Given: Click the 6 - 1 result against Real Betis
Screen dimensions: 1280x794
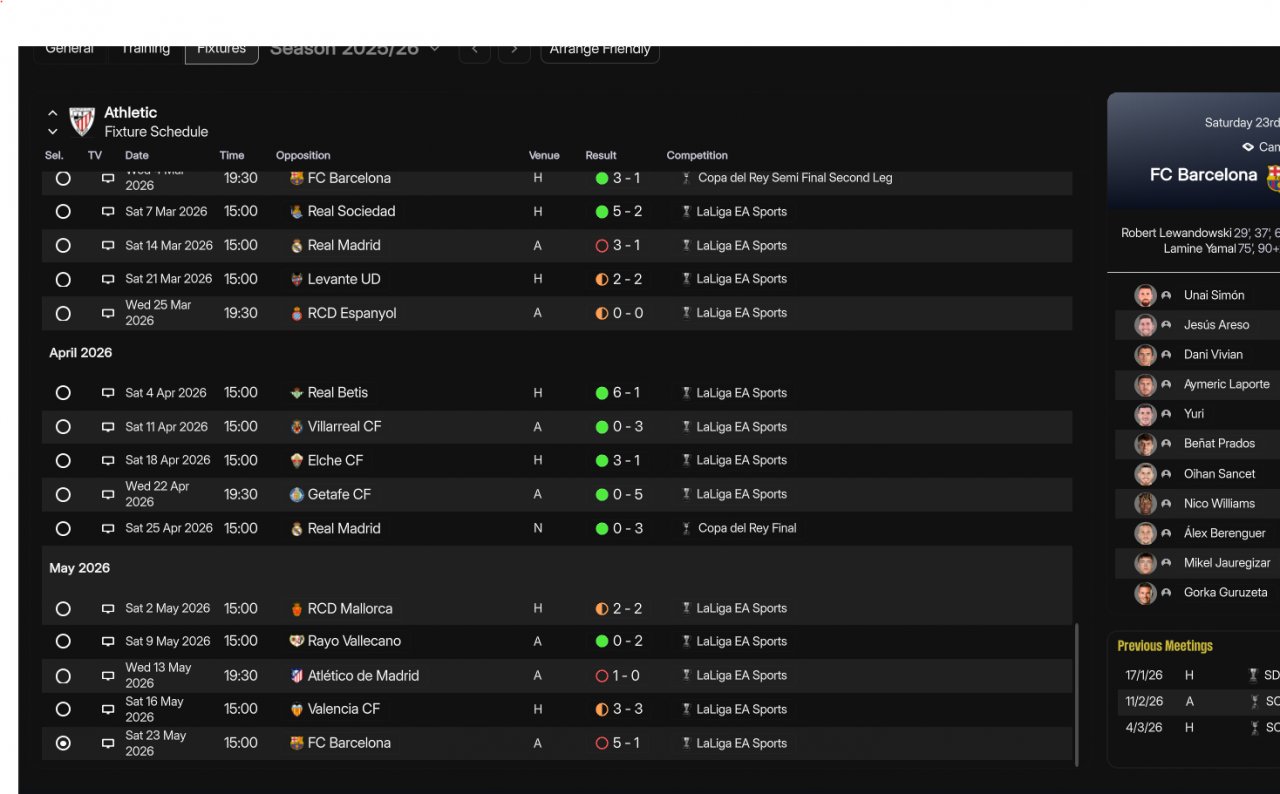Looking at the screenshot, I should (626, 393).
